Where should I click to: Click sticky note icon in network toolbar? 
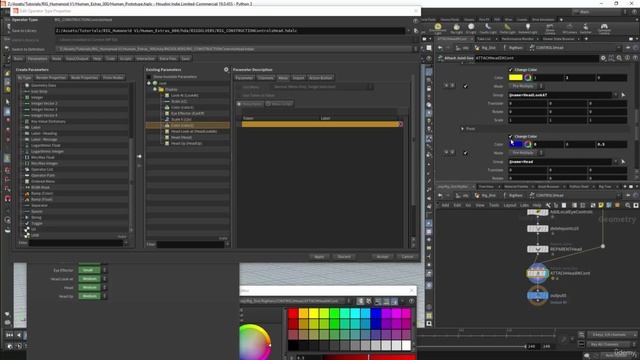(x=601, y=205)
